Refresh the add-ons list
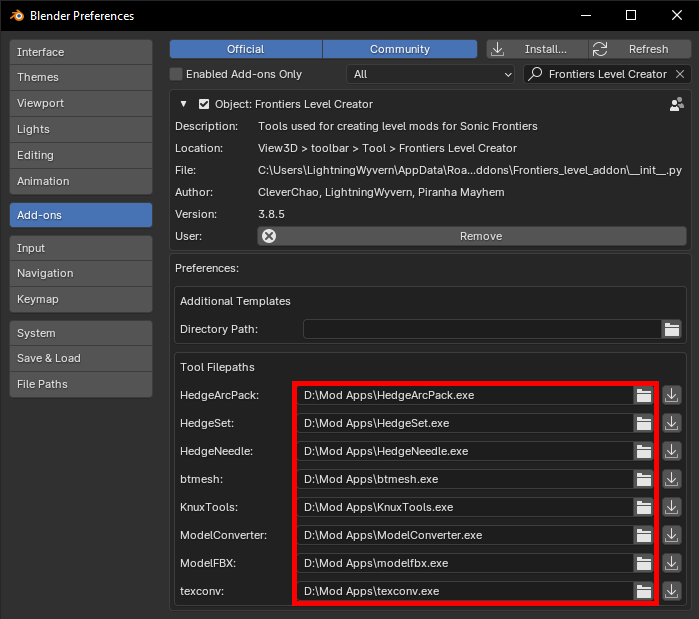 [640, 49]
